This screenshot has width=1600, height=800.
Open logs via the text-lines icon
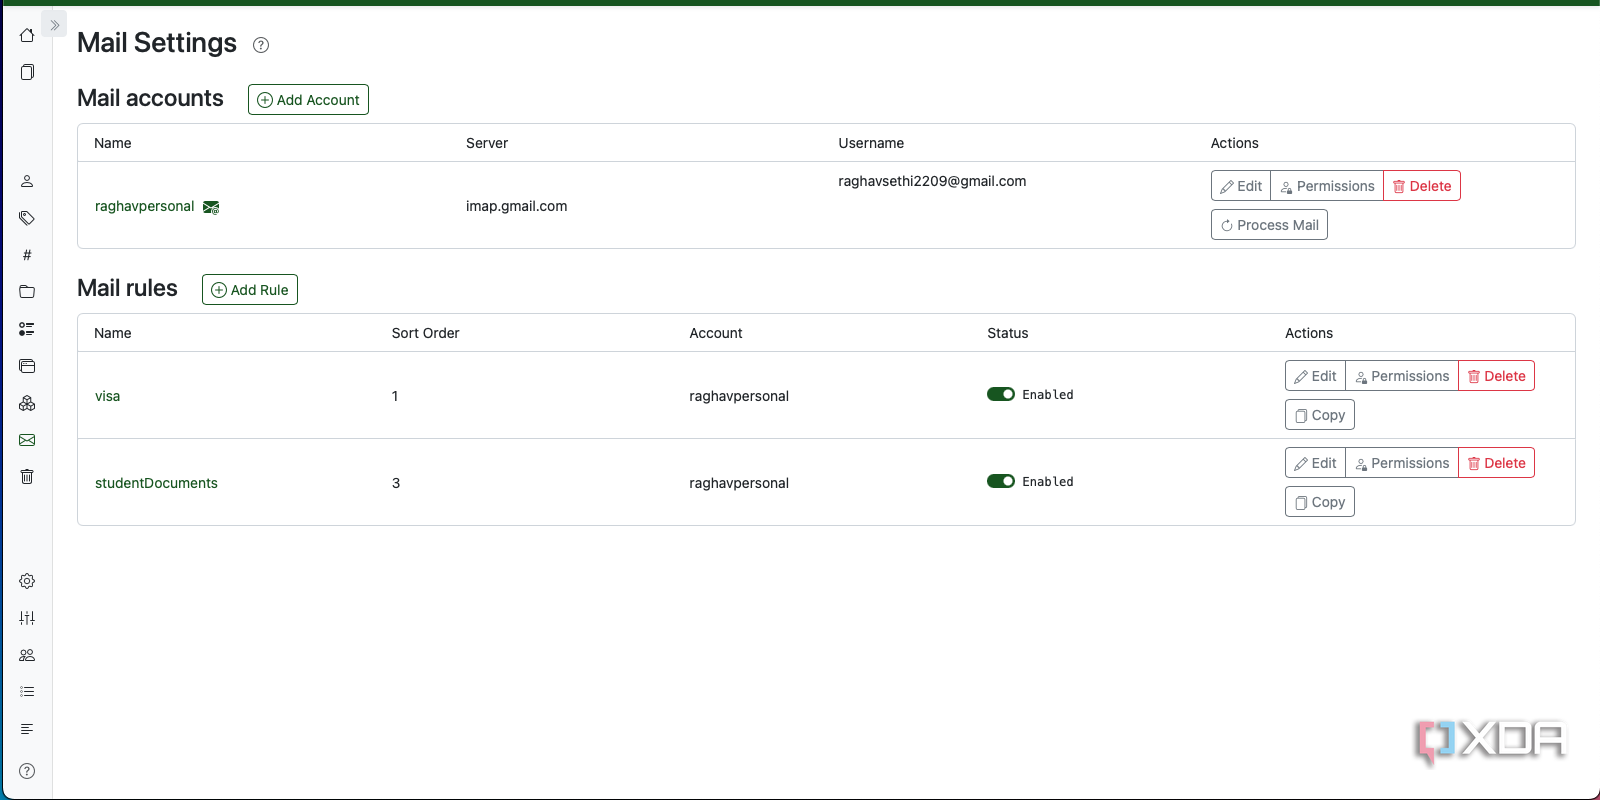(x=27, y=729)
